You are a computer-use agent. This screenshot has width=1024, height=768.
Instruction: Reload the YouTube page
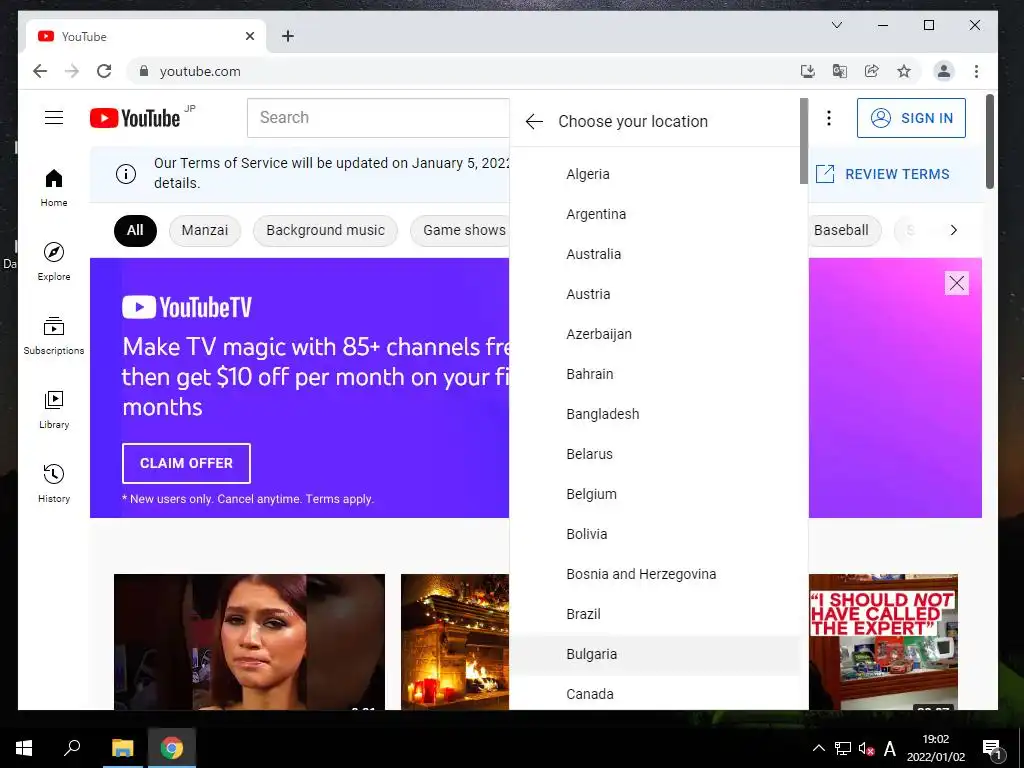(x=104, y=71)
